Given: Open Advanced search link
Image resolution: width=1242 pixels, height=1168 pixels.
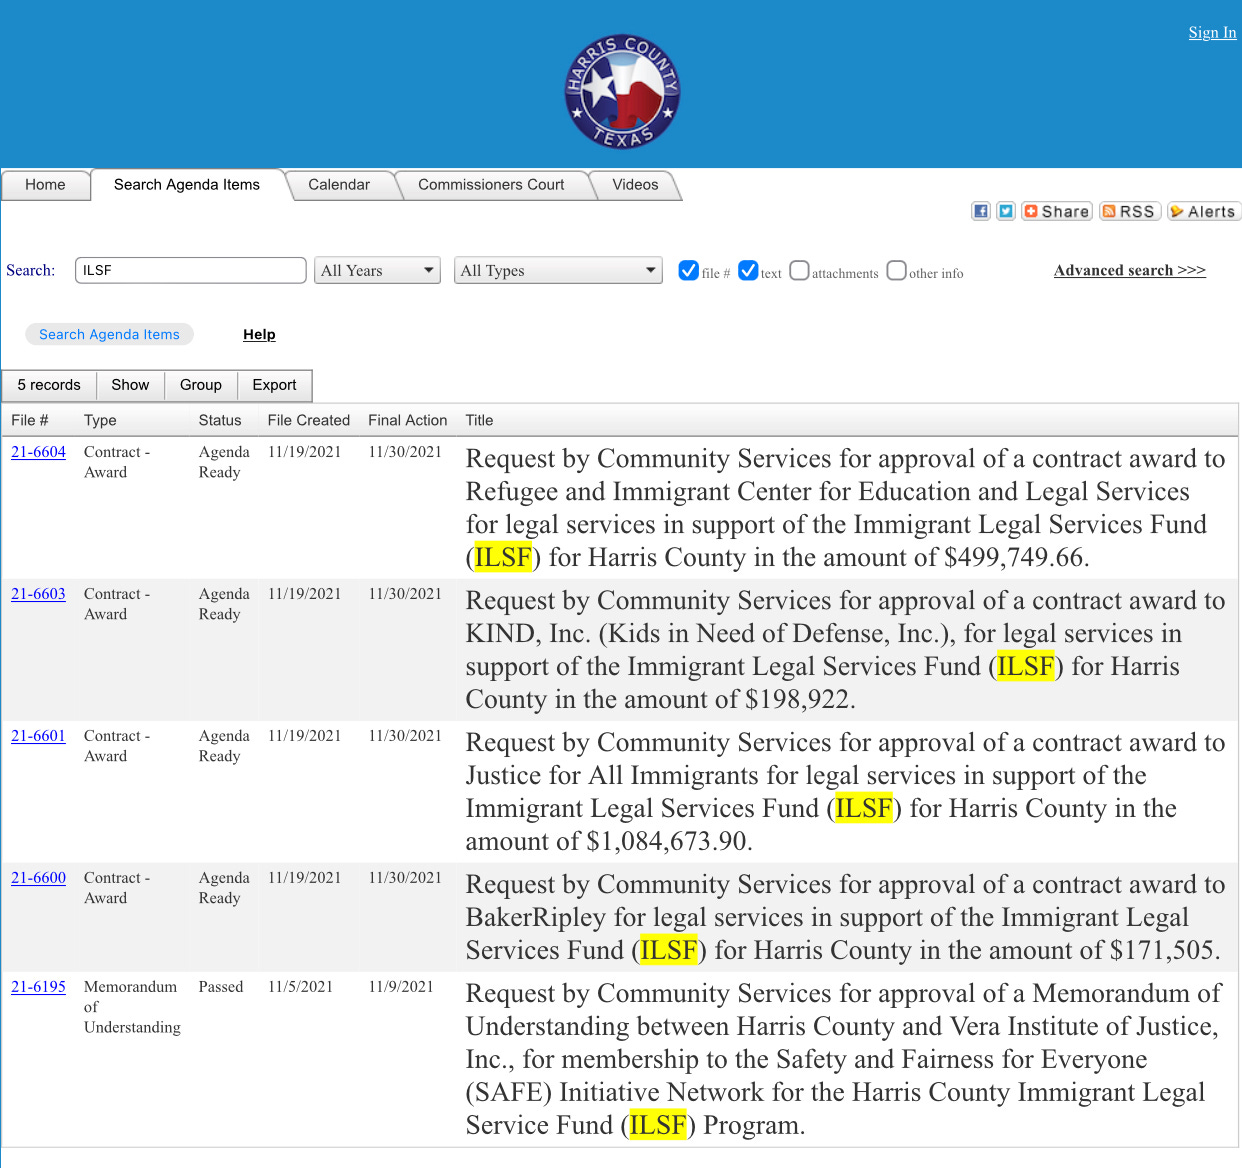Looking at the screenshot, I should tap(1130, 270).
